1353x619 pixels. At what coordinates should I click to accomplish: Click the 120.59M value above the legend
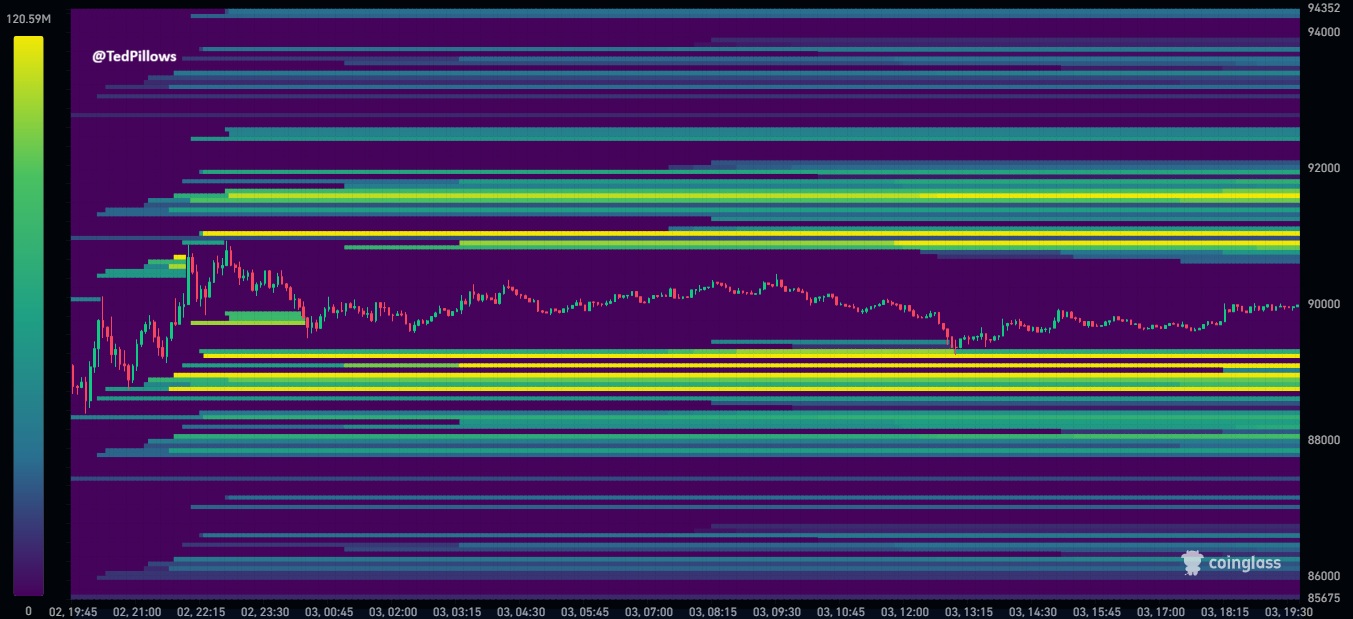click(27, 17)
